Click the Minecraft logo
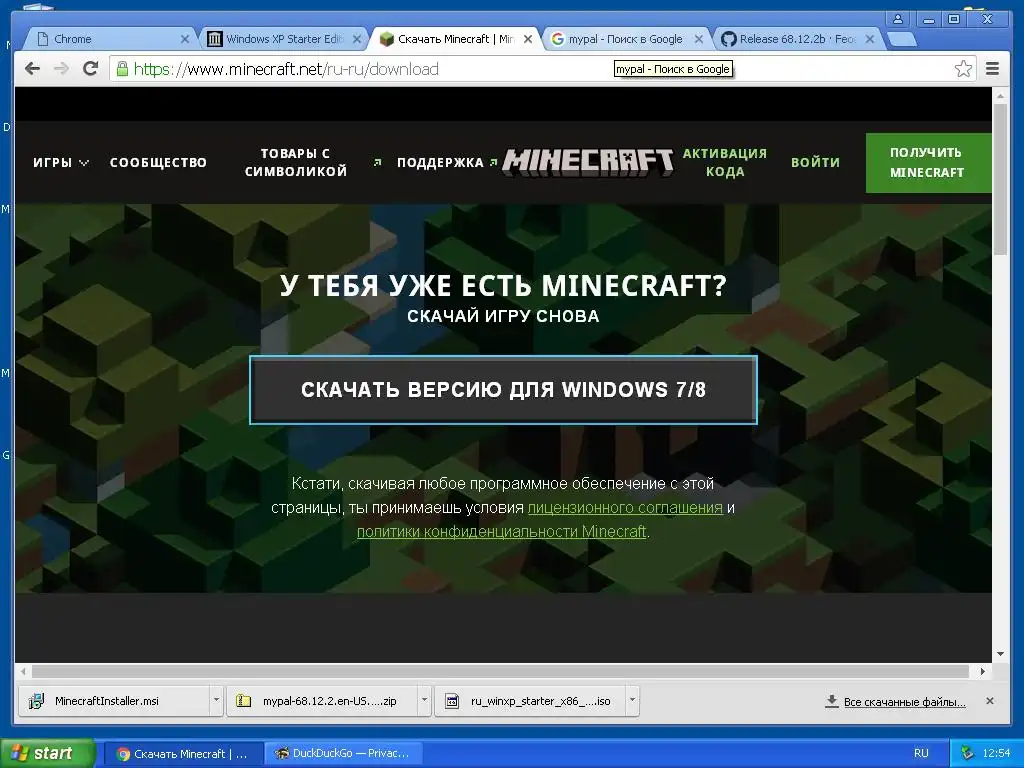Screen dimensions: 1024x768 click(587, 162)
